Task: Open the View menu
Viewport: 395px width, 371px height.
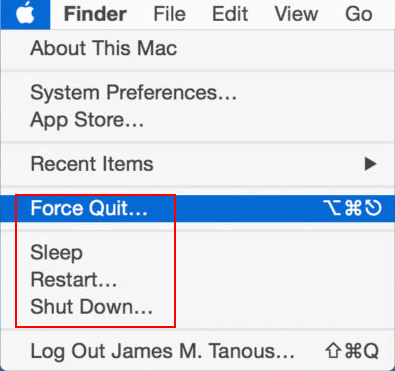Action: (296, 14)
